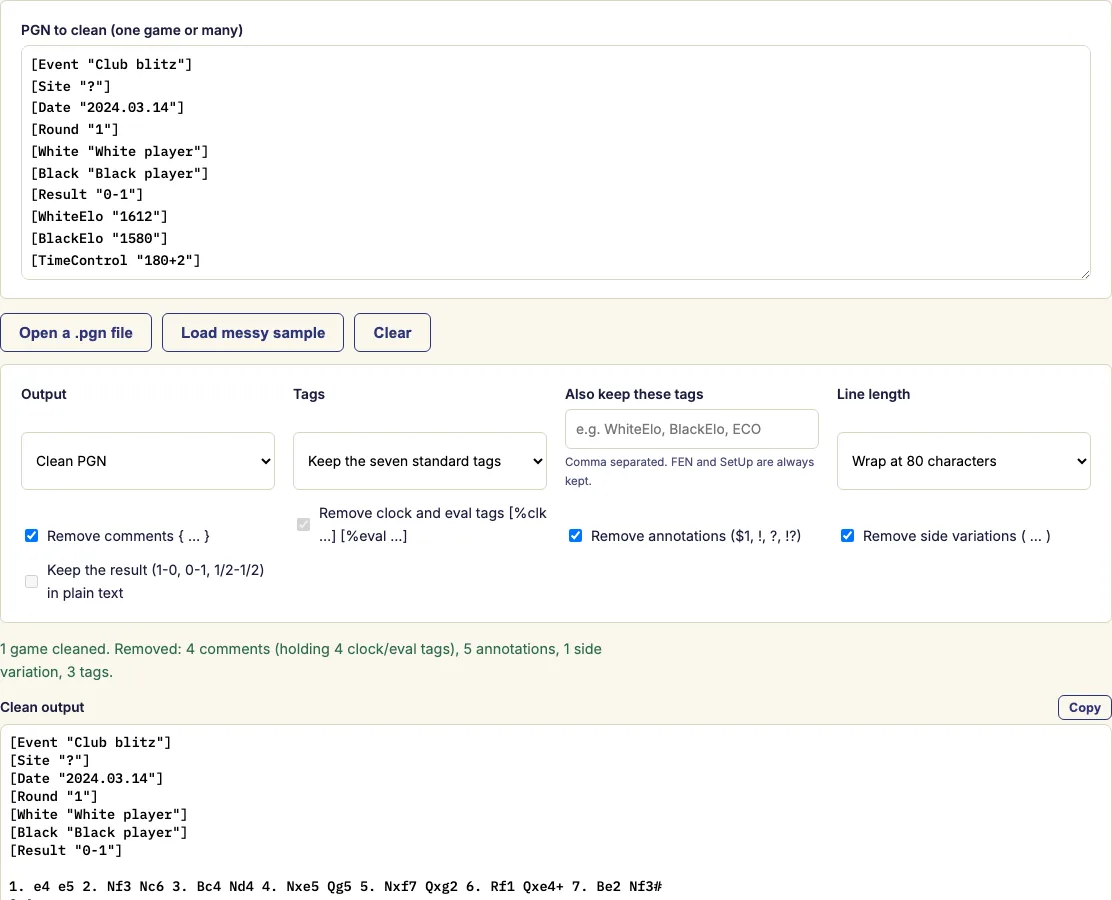
Task: Toggle Remove clock and eval tags checkbox
Action: click(x=304, y=524)
